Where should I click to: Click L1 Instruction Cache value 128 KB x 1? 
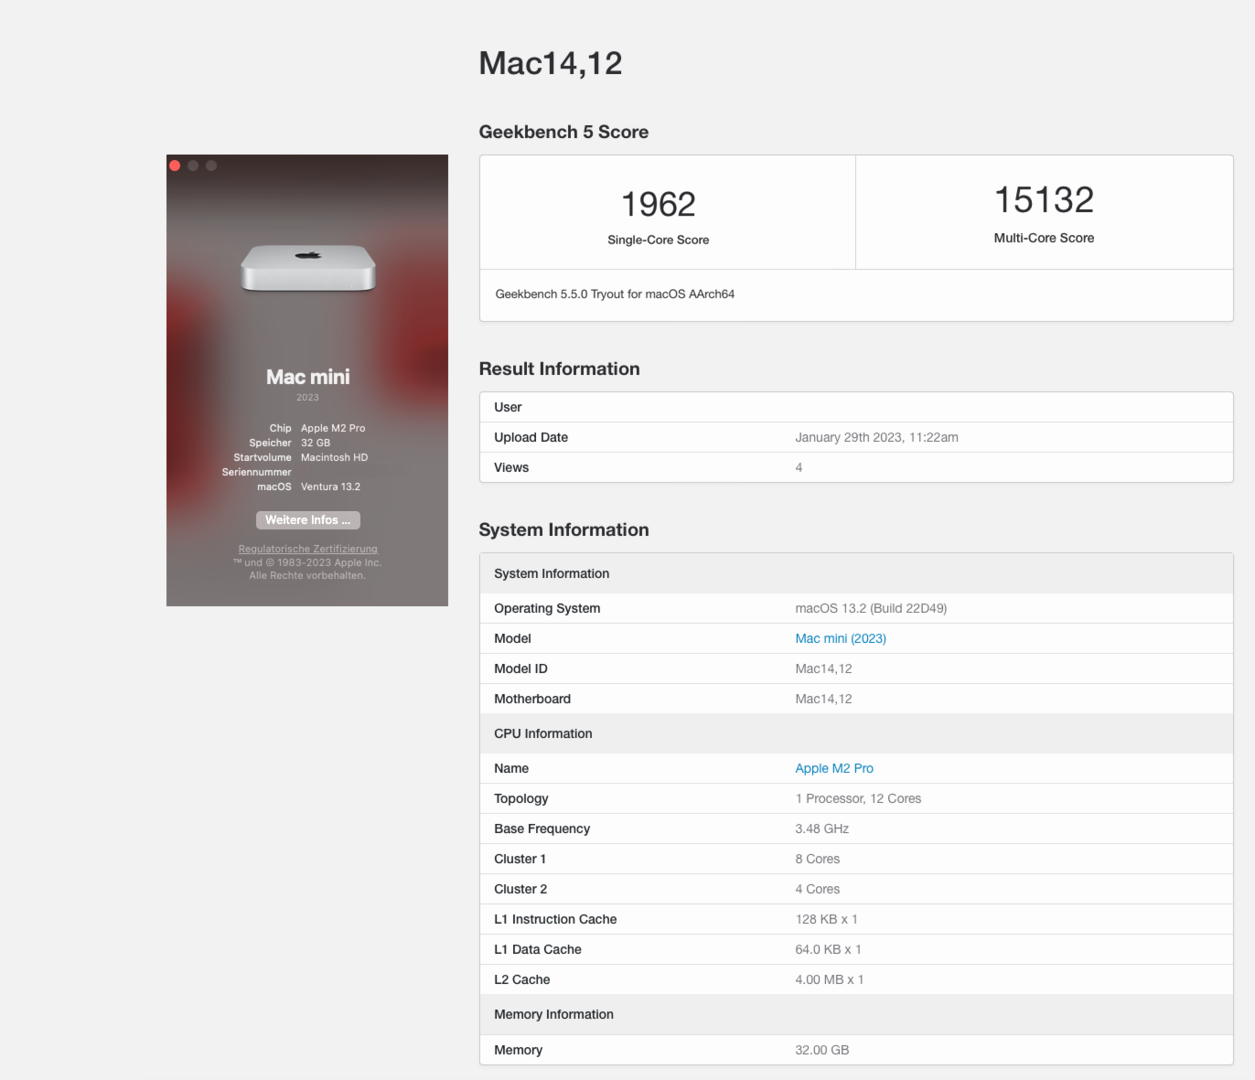[827, 919]
